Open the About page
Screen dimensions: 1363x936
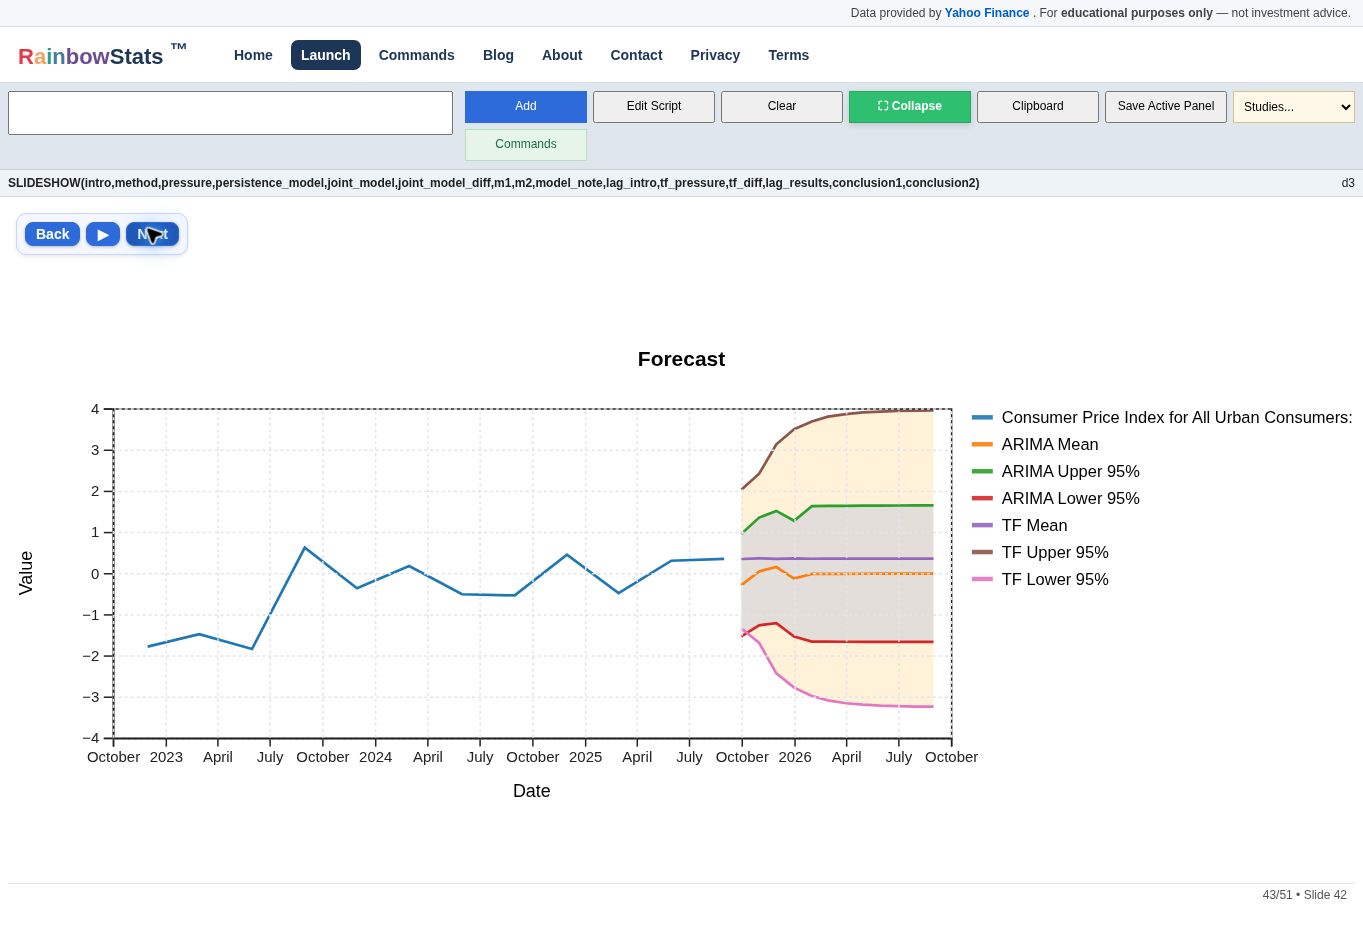tap(562, 55)
